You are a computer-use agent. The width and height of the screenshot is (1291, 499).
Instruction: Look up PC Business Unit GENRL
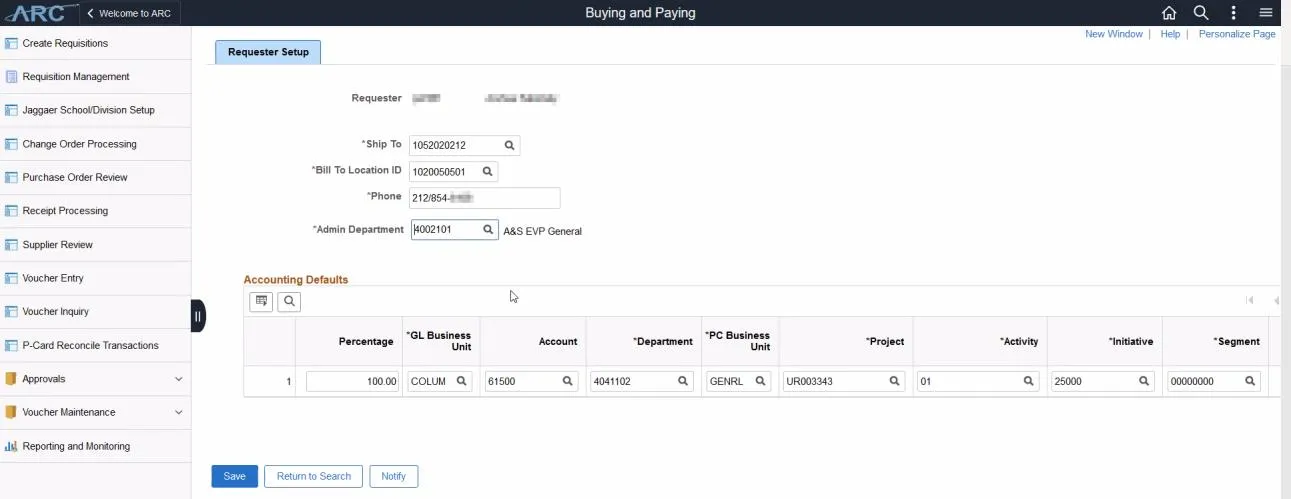[x=760, y=381]
